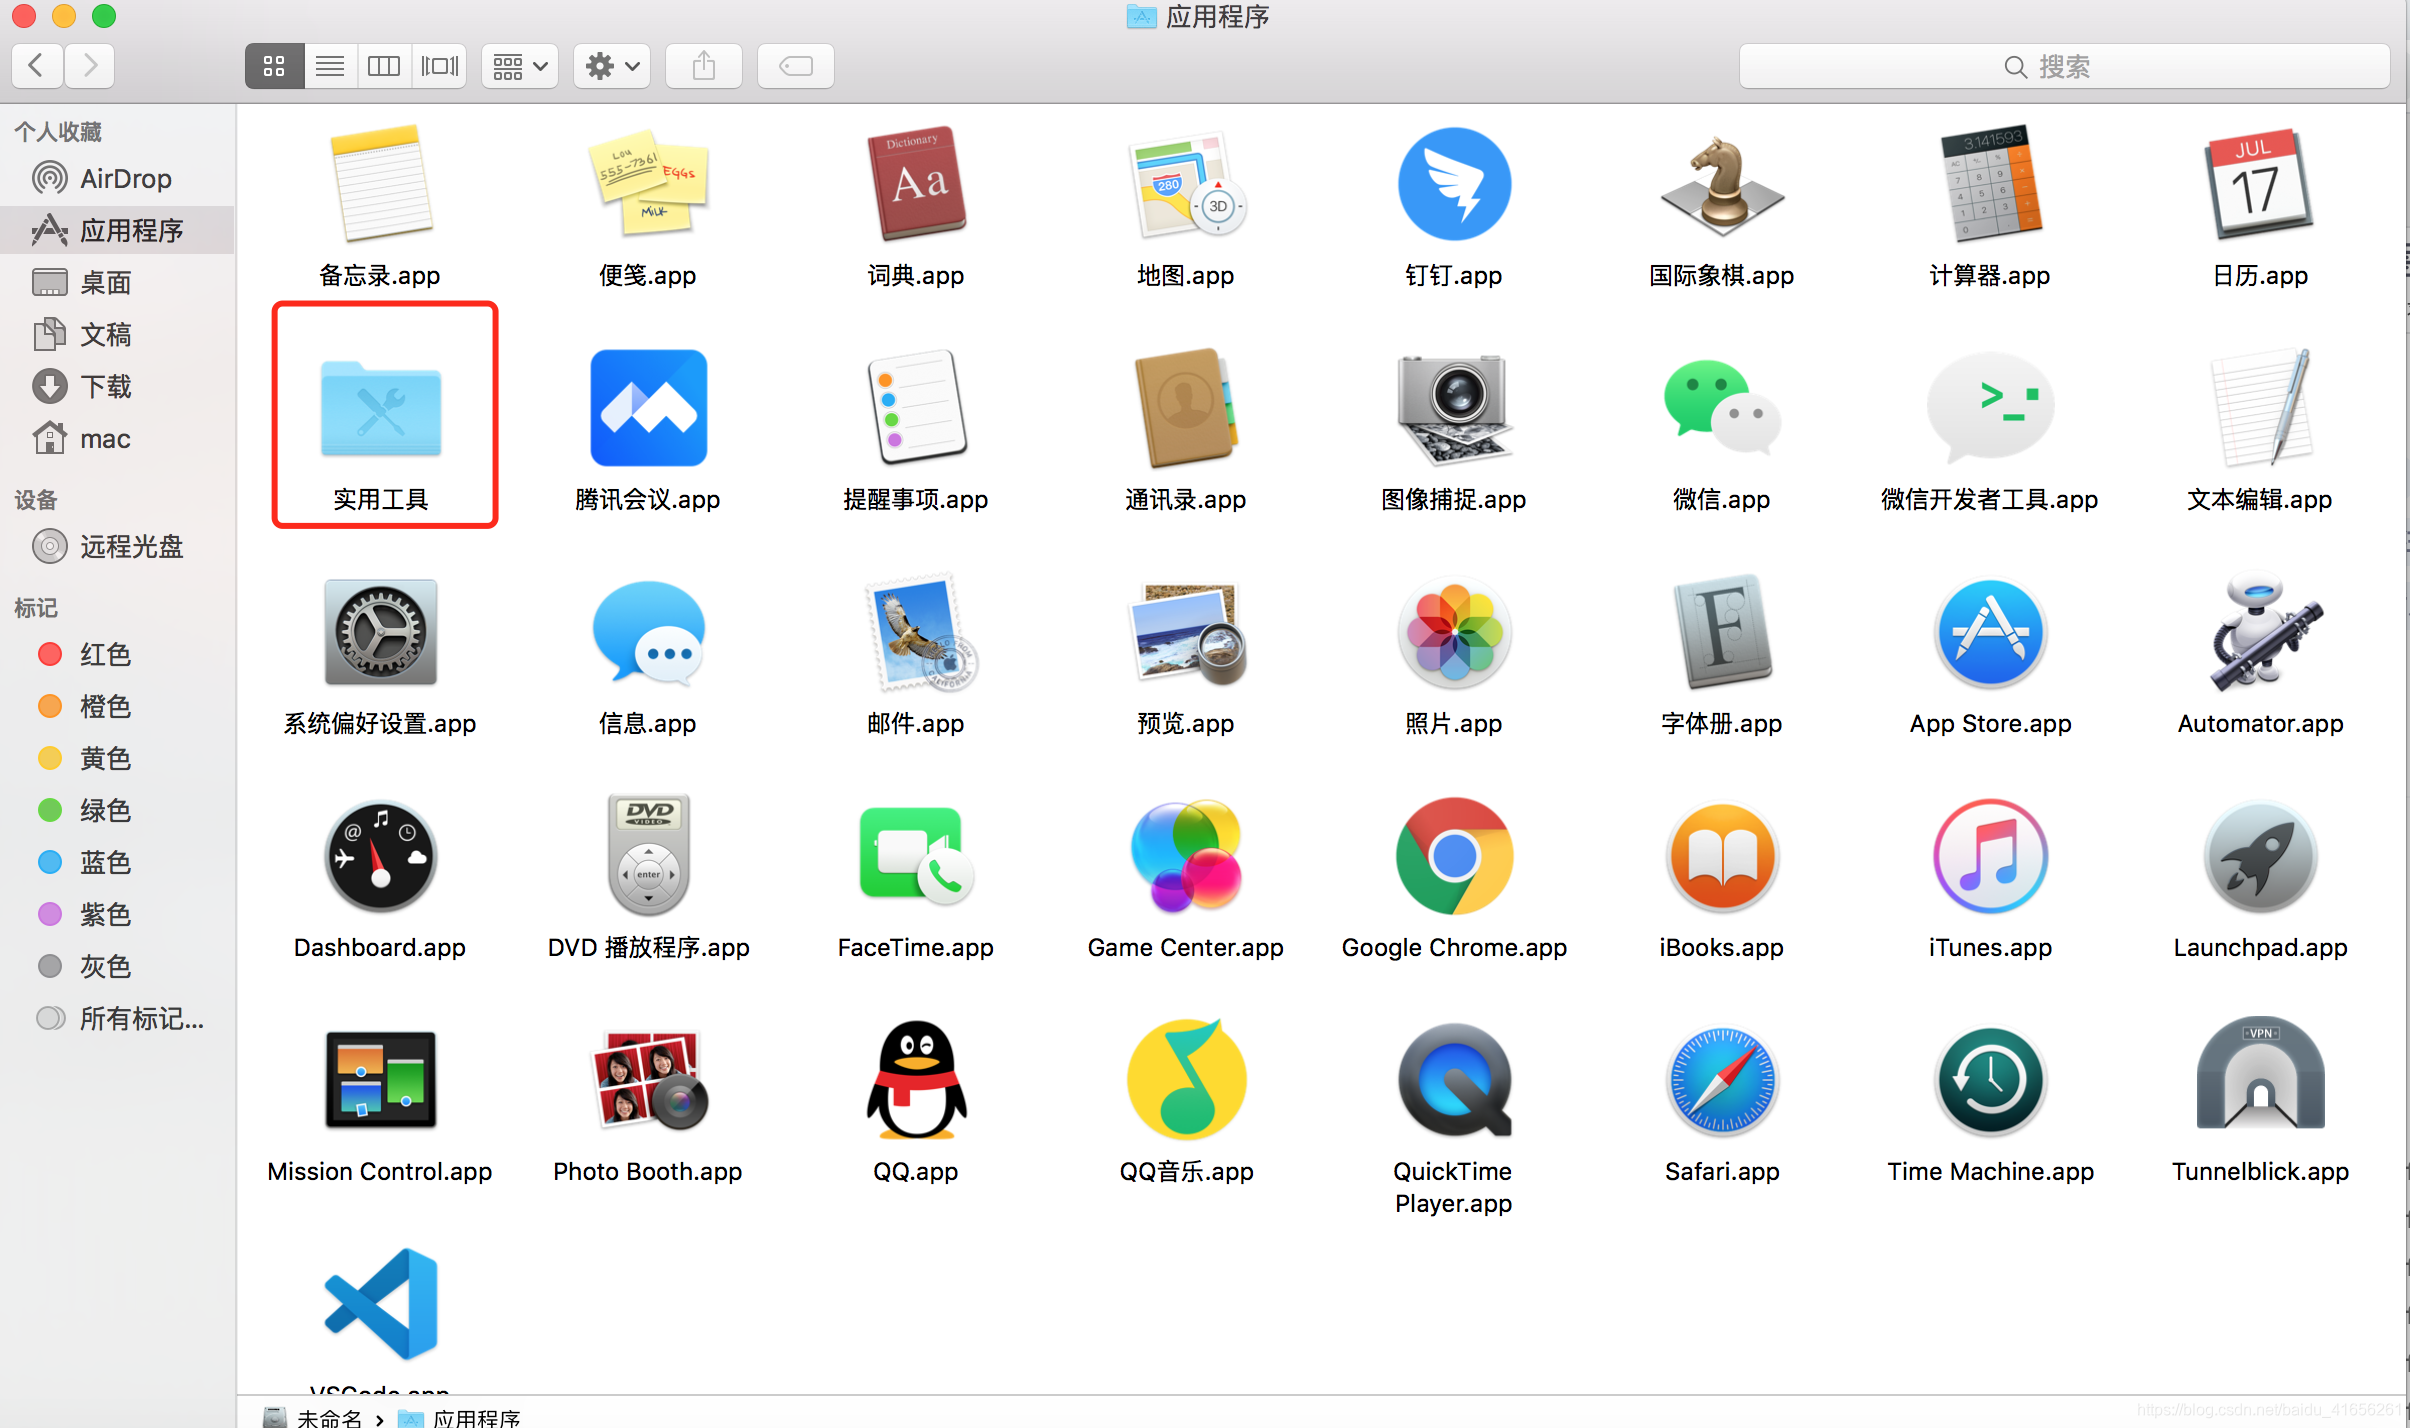Open the 信息 Messages app

[x=648, y=632]
